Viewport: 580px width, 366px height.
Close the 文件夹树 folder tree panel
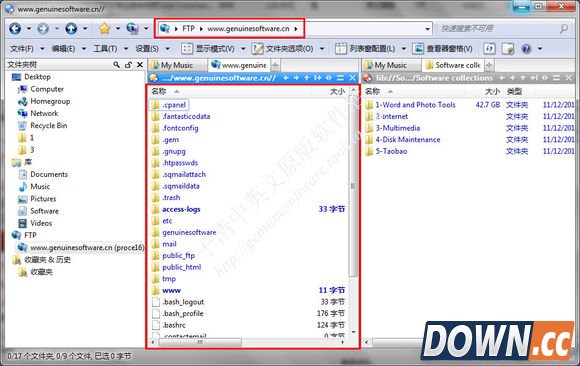(140, 65)
